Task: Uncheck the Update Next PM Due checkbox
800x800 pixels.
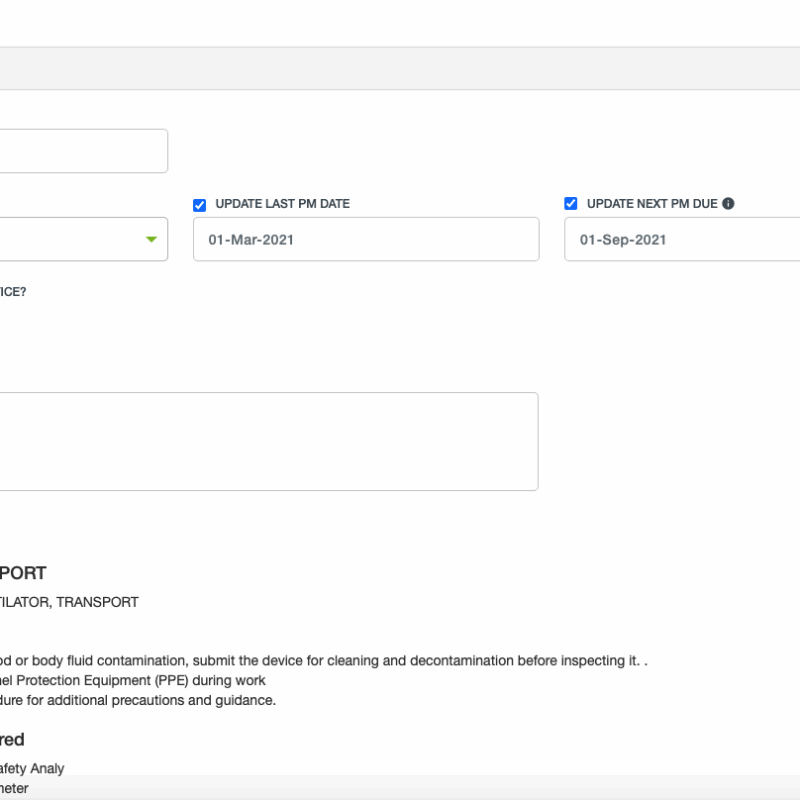Action: [x=571, y=204]
